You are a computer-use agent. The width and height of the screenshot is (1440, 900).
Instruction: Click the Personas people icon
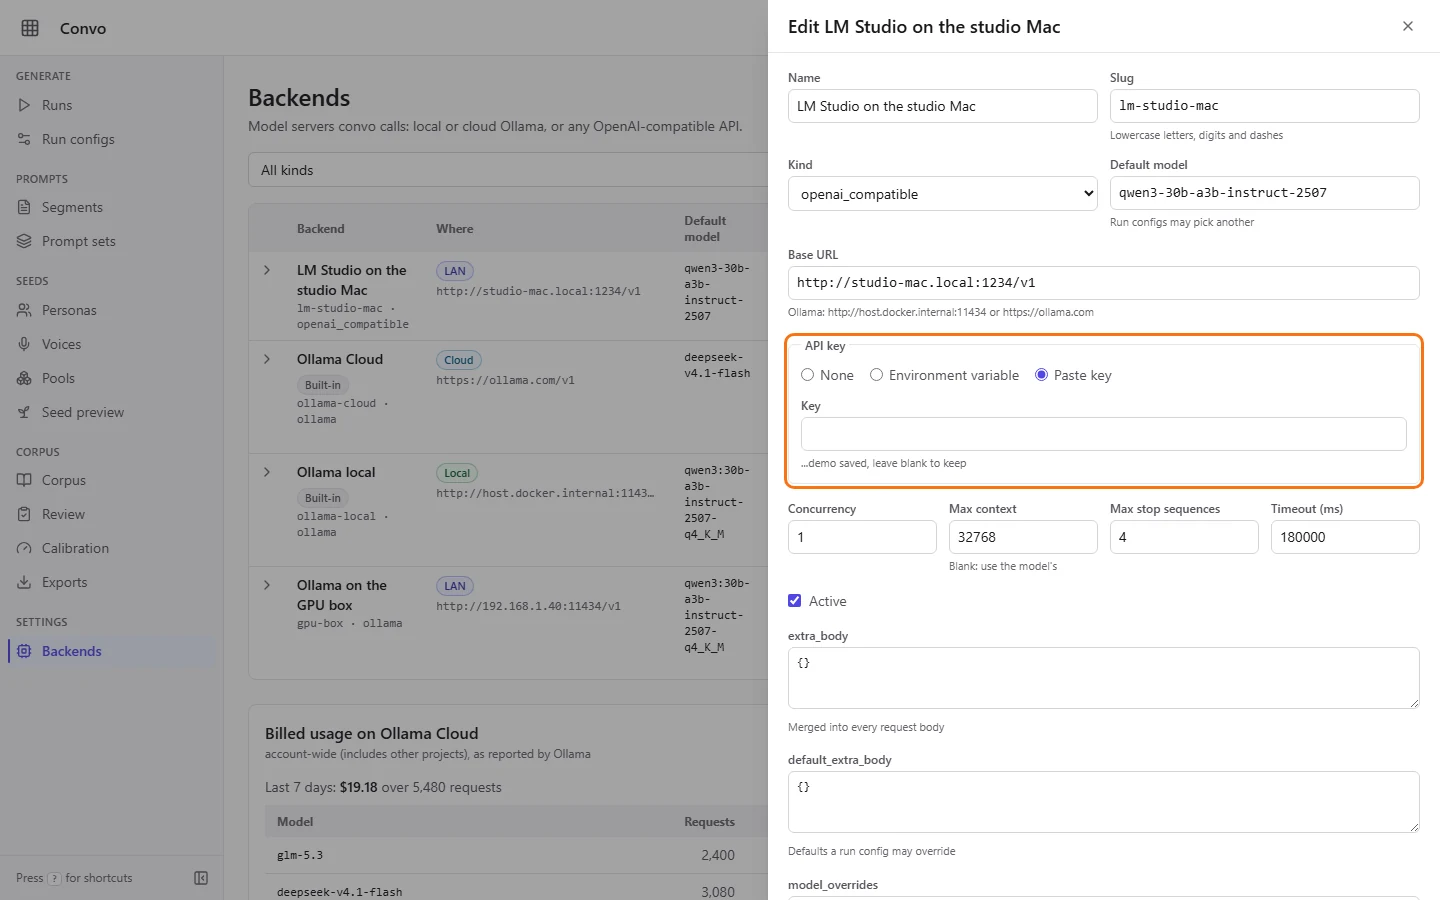coord(24,310)
